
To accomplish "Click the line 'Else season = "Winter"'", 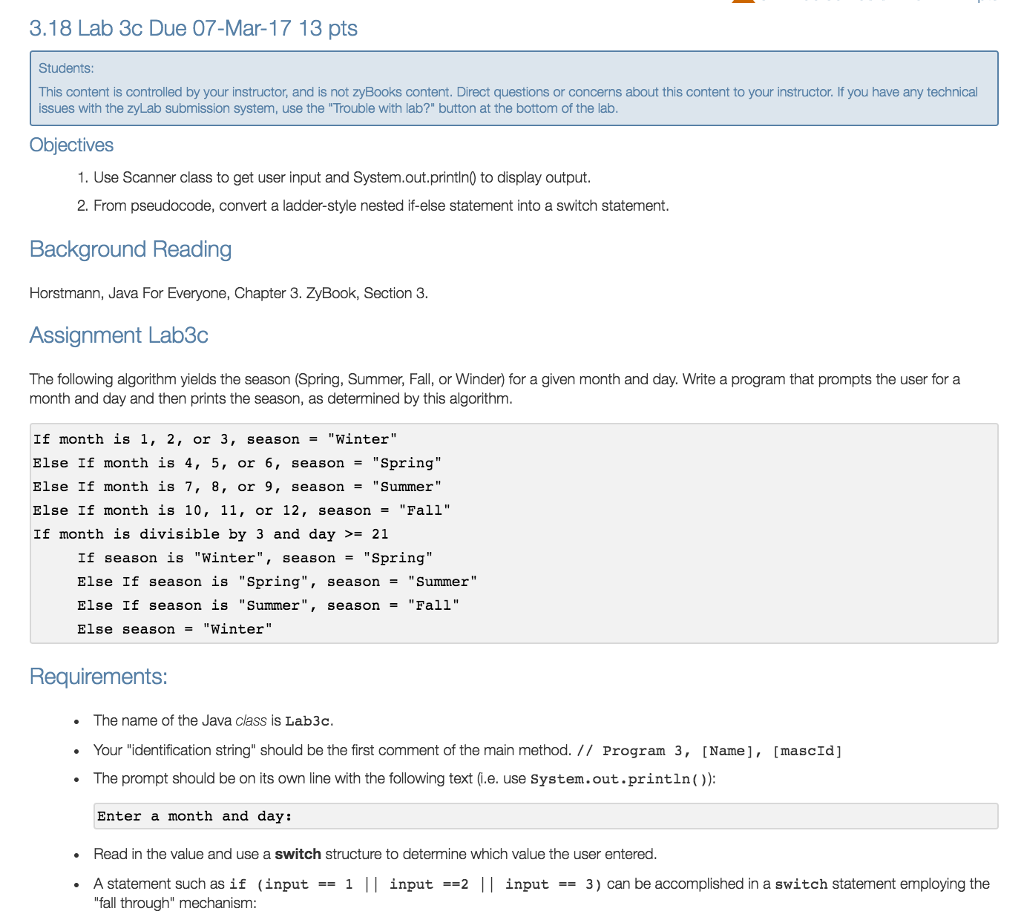I will tap(174, 629).
